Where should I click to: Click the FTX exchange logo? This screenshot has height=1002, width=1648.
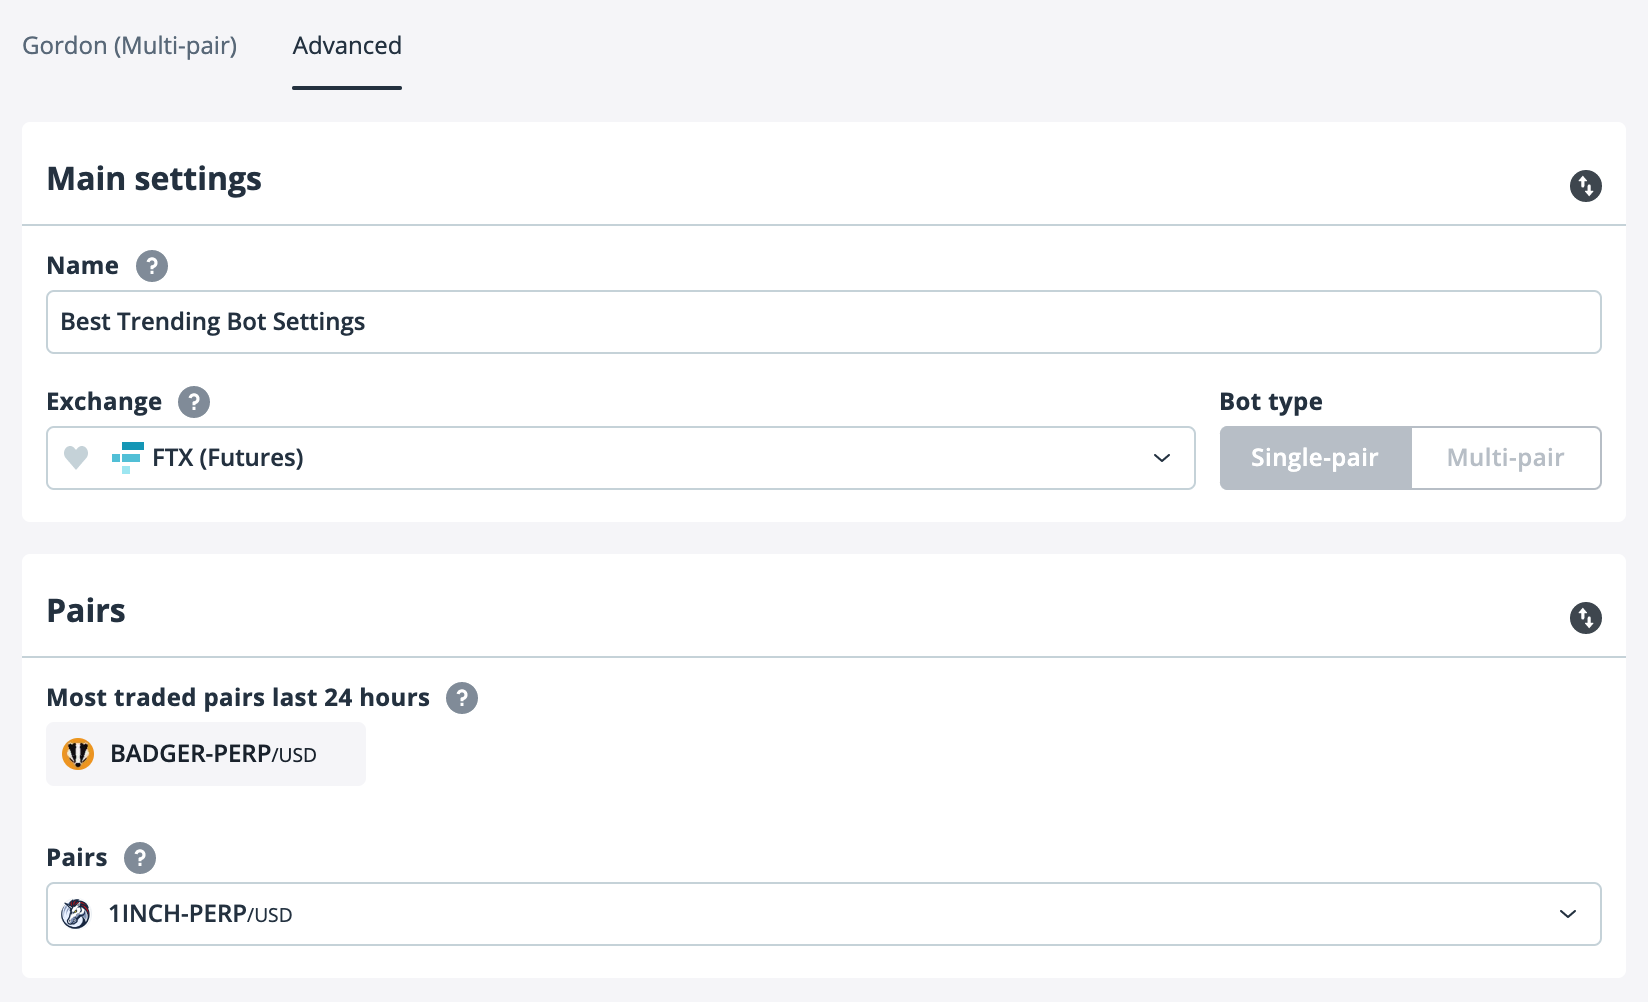[x=126, y=458]
